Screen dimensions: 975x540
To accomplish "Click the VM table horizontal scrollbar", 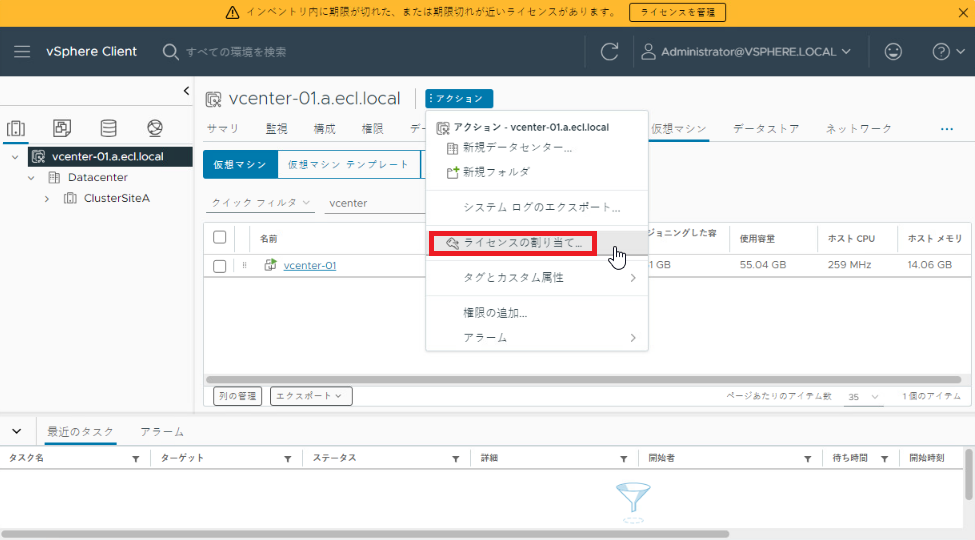I will pos(583,379).
